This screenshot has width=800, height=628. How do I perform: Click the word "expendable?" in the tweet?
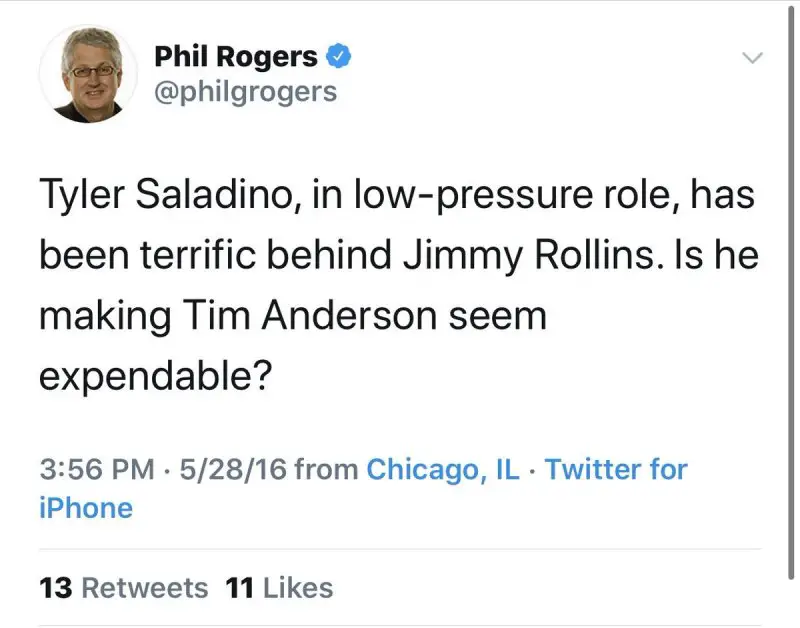pyautogui.click(x=156, y=377)
